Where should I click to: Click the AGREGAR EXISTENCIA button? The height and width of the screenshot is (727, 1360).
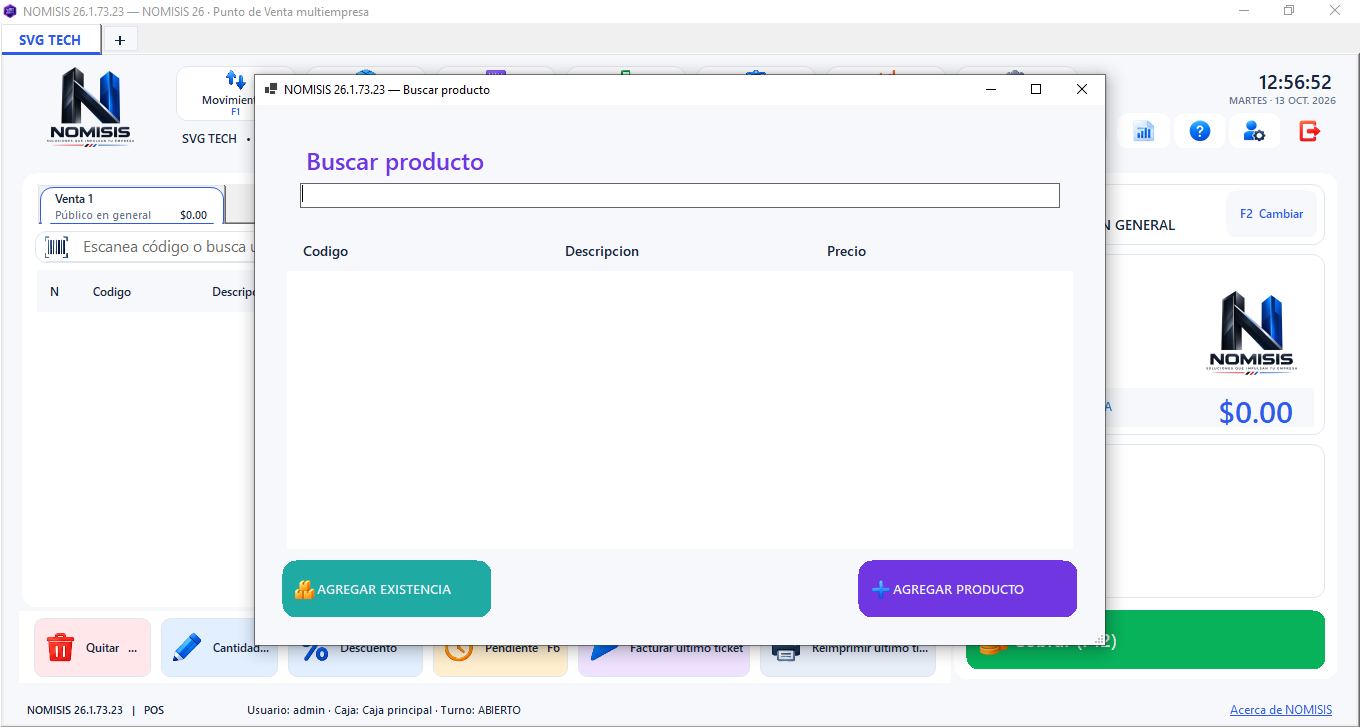[386, 589]
